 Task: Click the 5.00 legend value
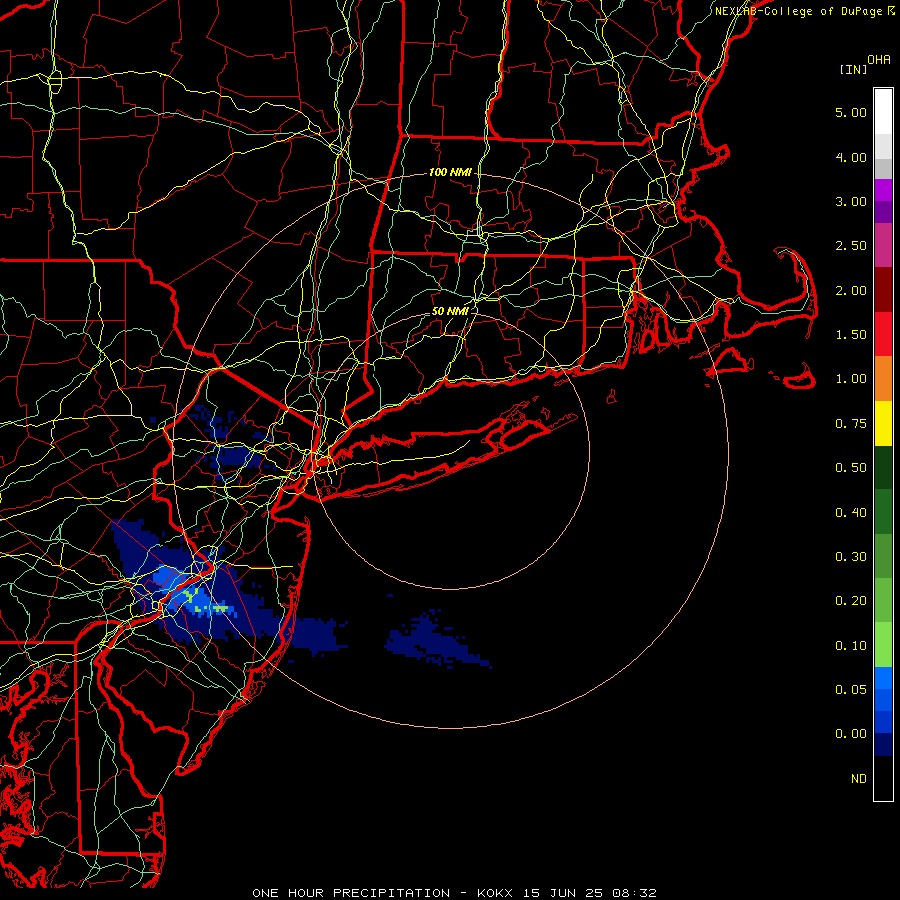pyautogui.click(x=851, y=112)
